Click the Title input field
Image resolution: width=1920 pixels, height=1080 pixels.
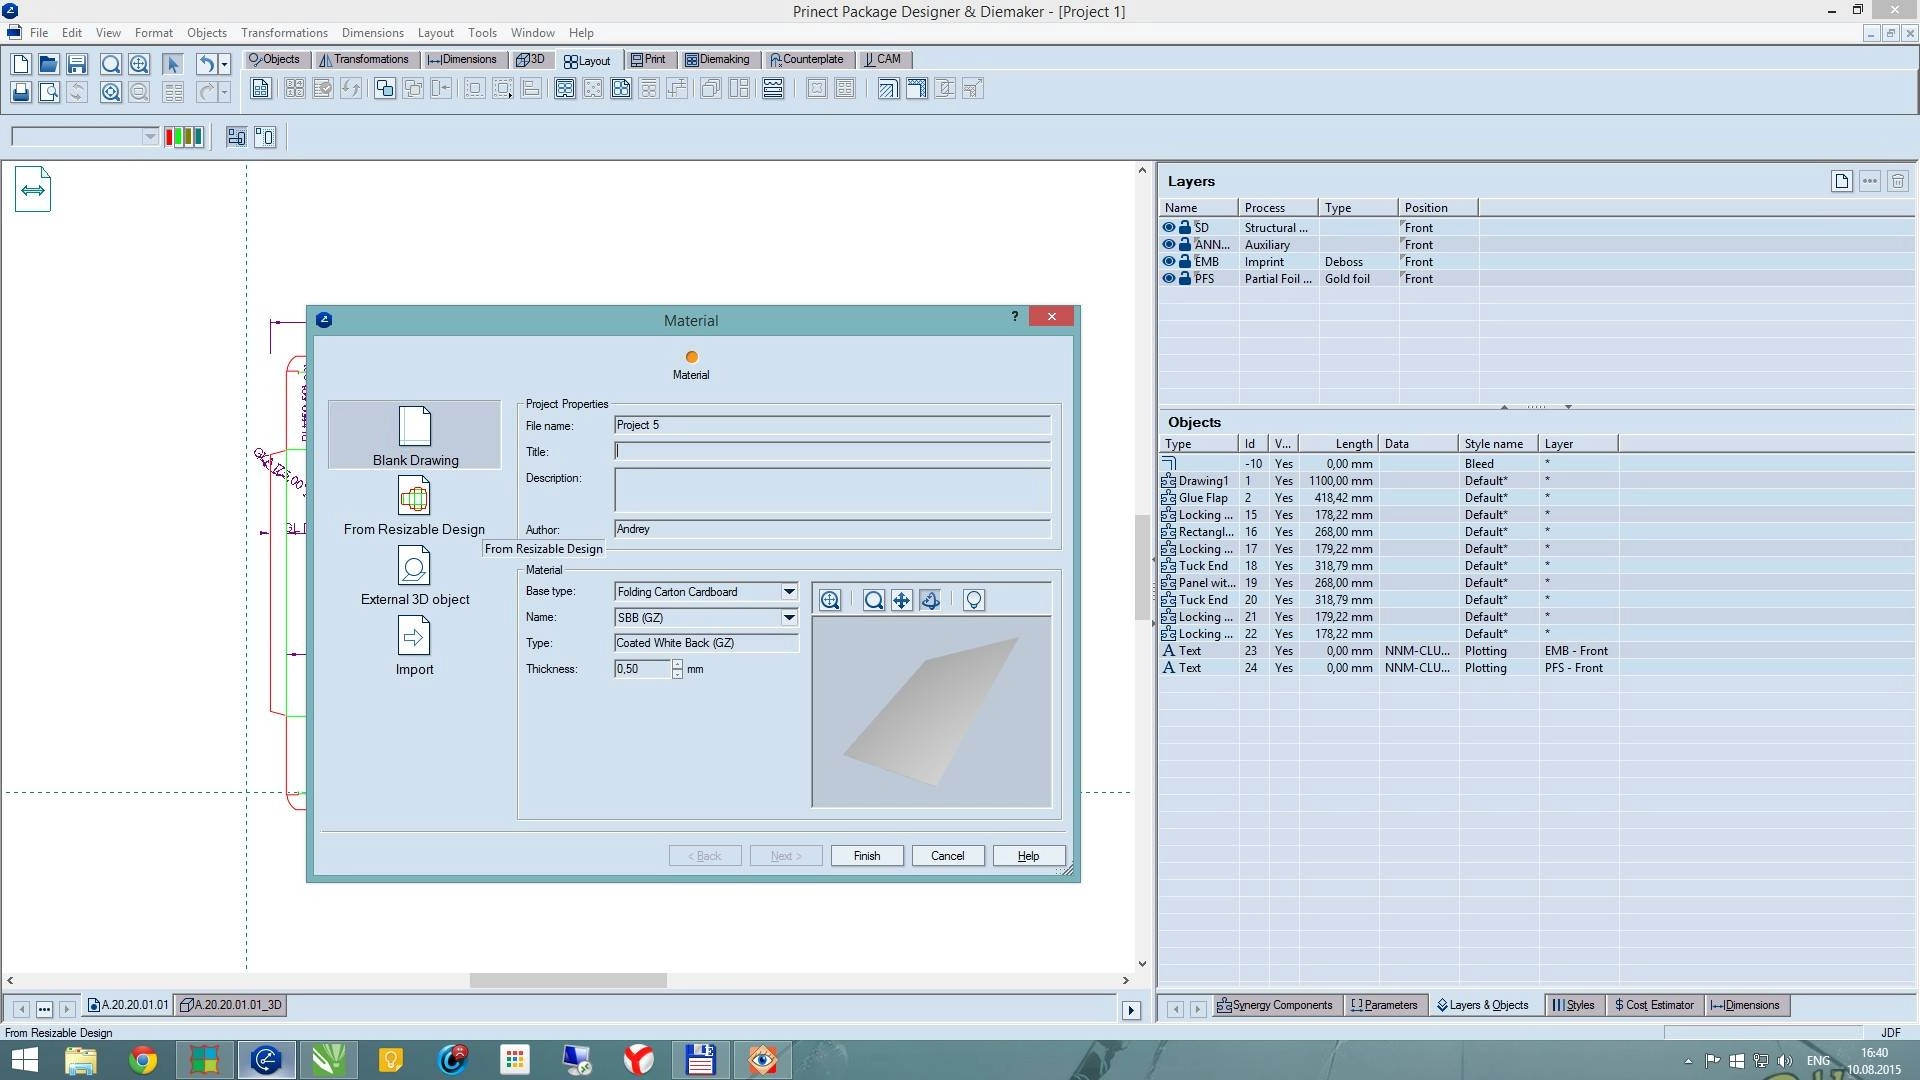(832, 452)
